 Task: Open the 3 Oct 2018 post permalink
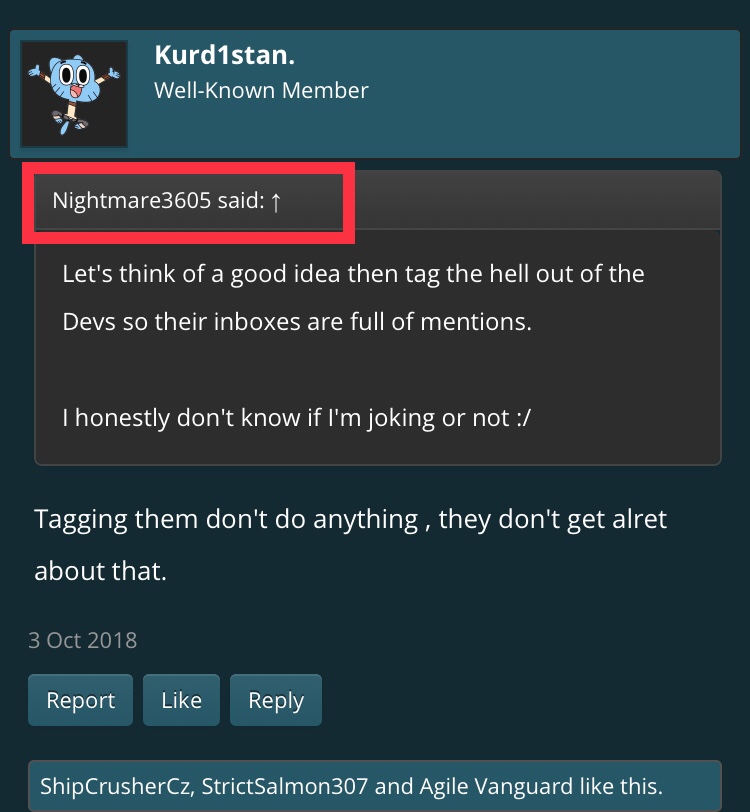(x=82, y=641)
